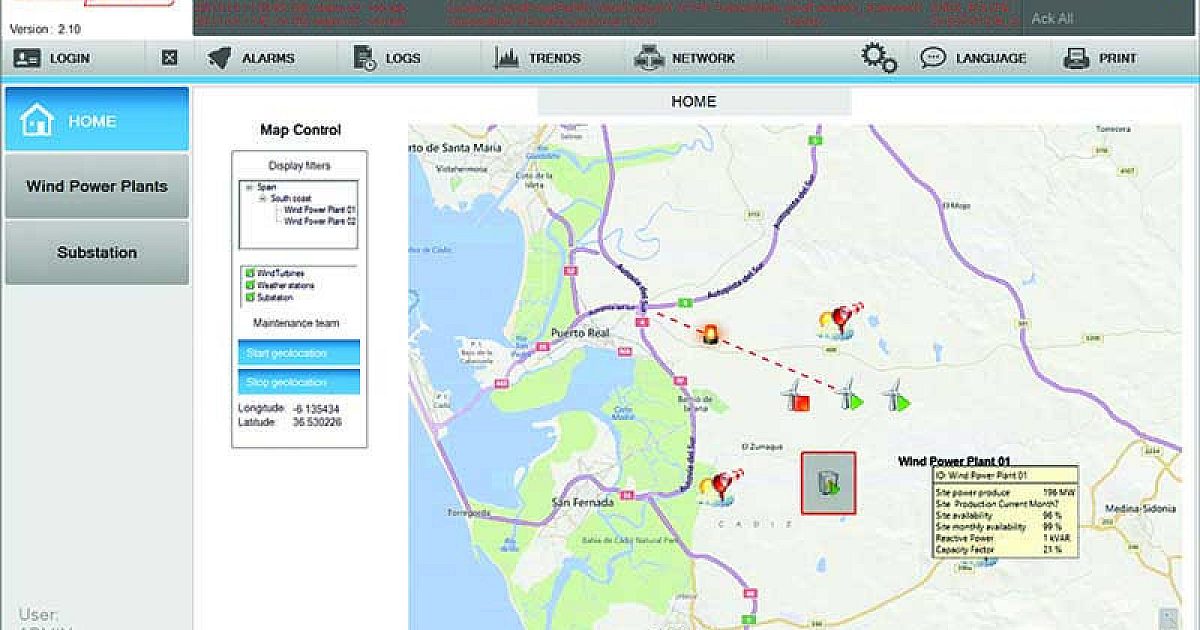Collapse the Spain tree node
Viewport: 1200px width, 630px height.
[248, 187]
